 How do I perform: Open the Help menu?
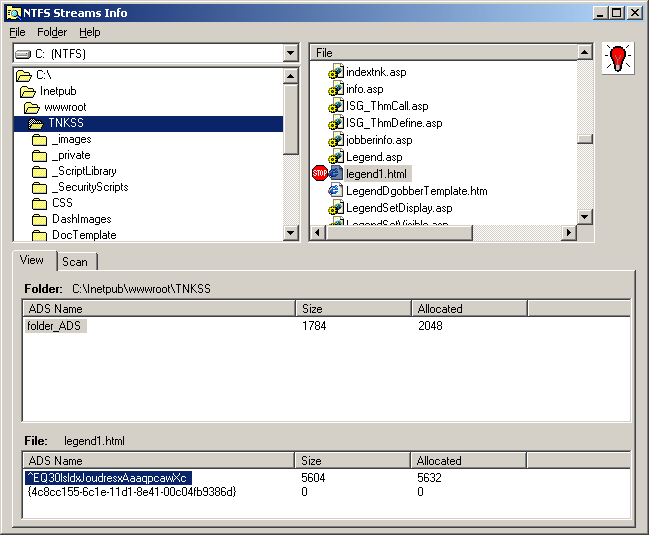pyautogui.click(x=90, y=32)
